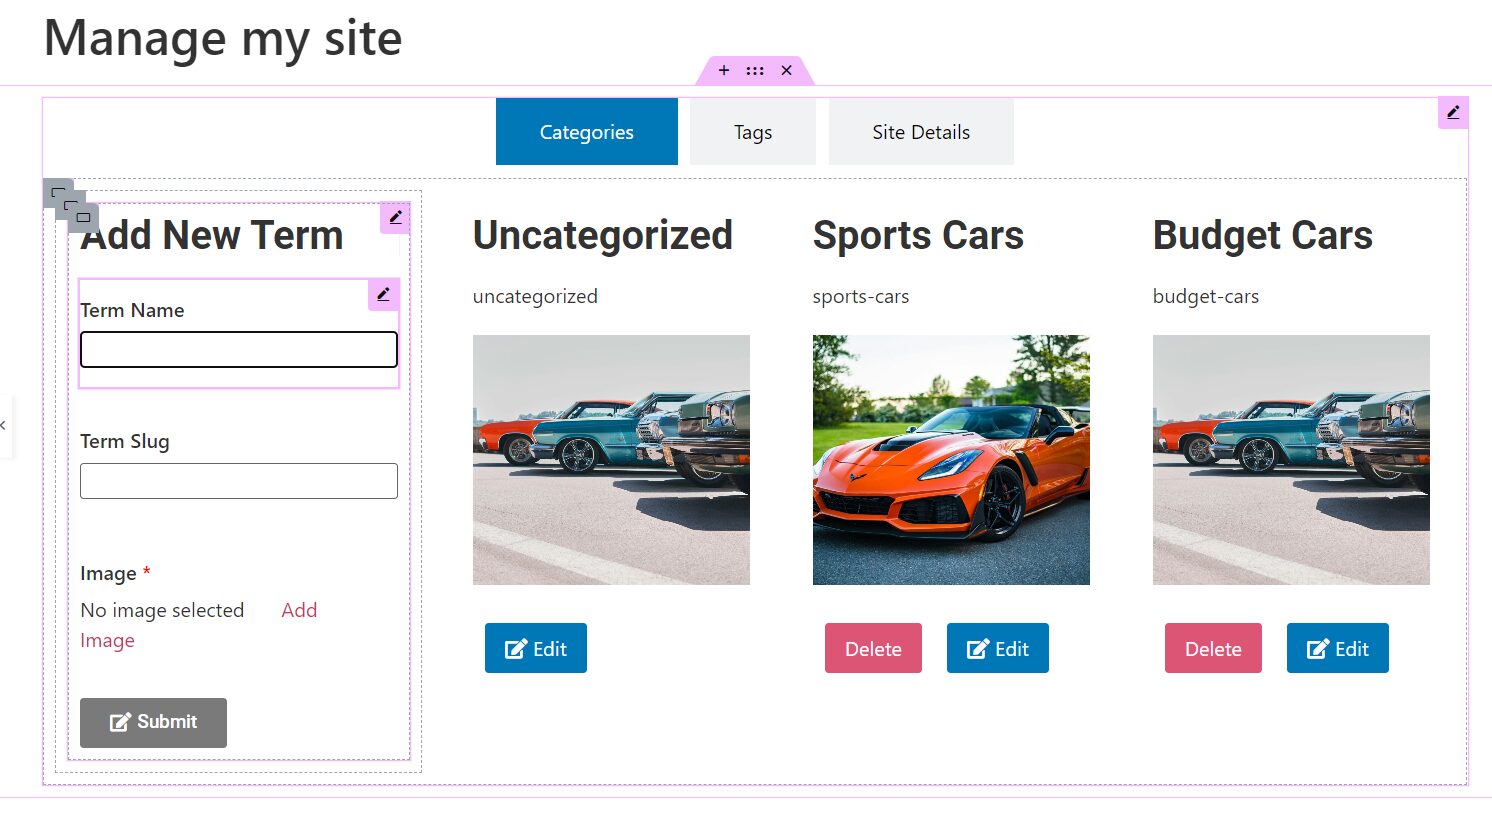Open the Site Details tab

[921, 132]
